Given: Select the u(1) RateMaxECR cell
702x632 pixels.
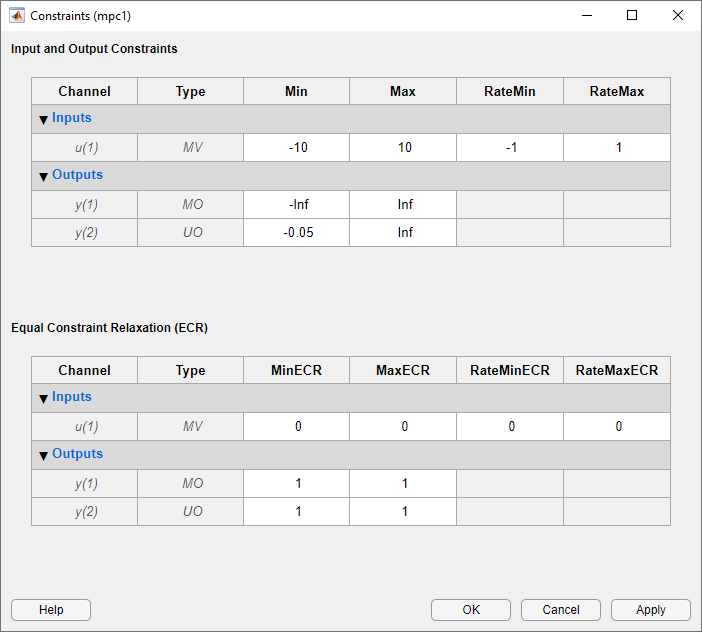Looking at the screenshot, I should [x=617, y=426].
